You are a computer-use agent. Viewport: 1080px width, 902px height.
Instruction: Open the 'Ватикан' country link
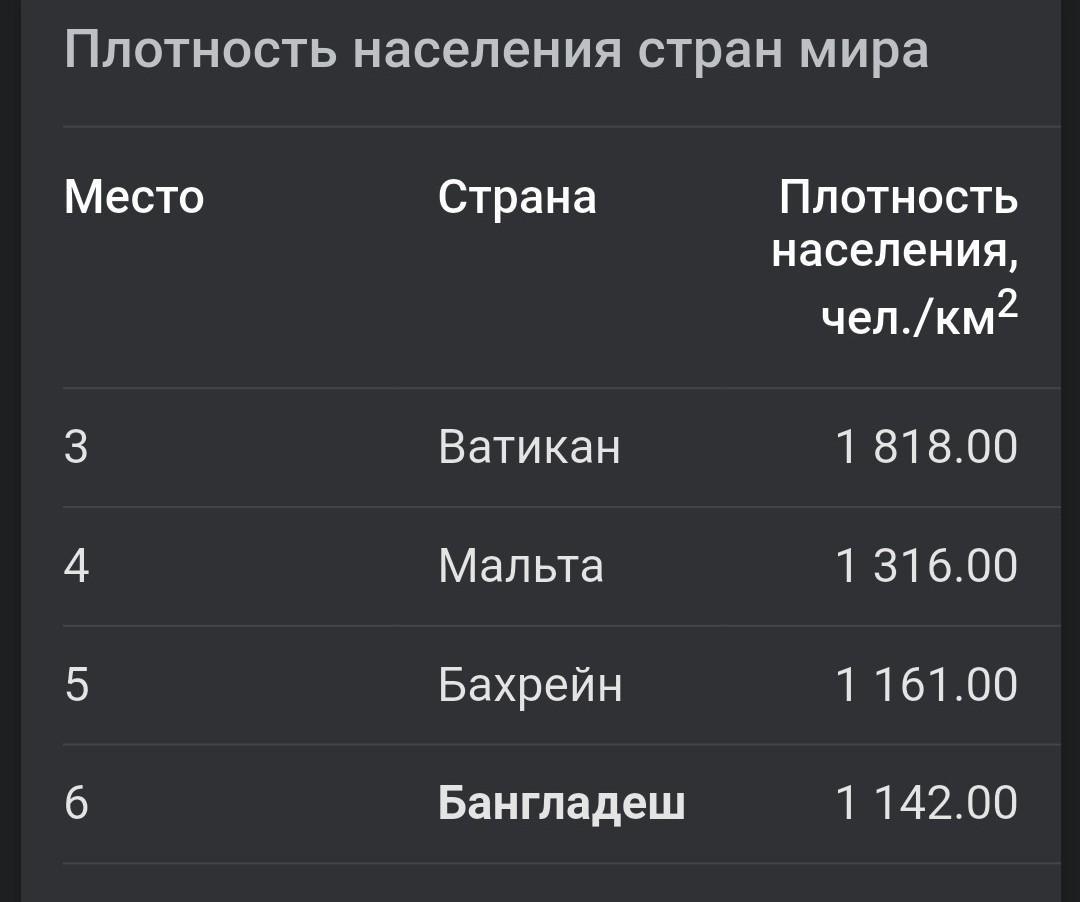tap(529, 447)
